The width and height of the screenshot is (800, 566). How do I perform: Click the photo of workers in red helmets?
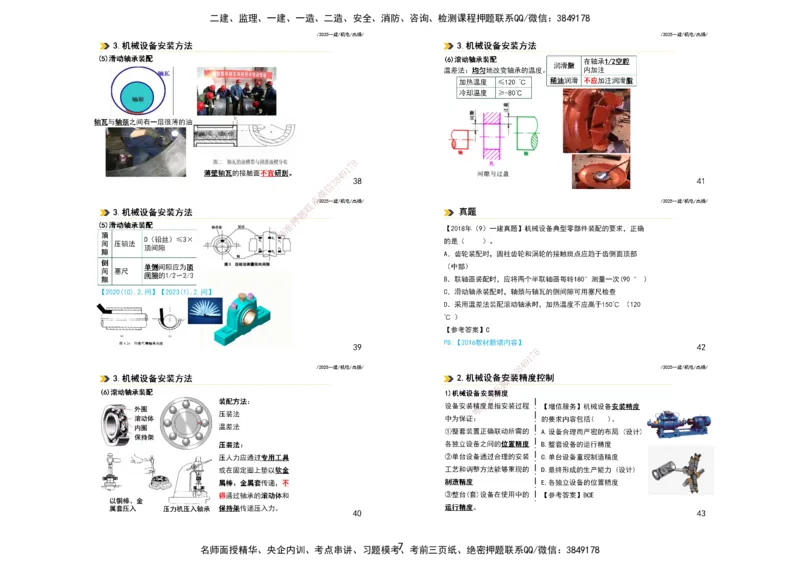coord(237,91)
